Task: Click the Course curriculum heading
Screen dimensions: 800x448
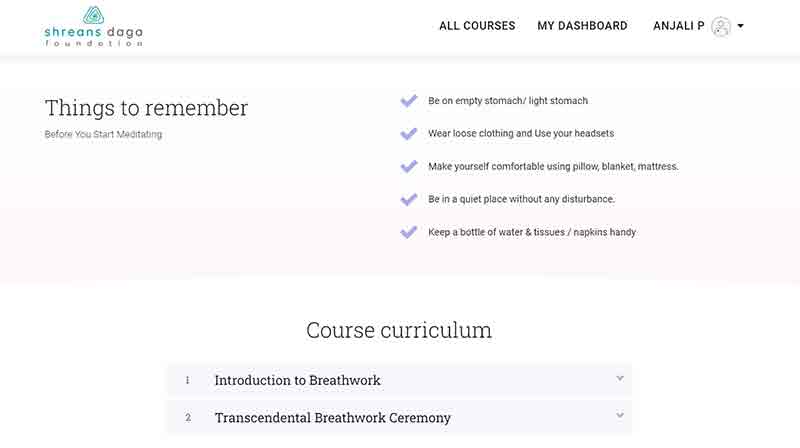Action: pyautogui.click(x=399, y=330)
